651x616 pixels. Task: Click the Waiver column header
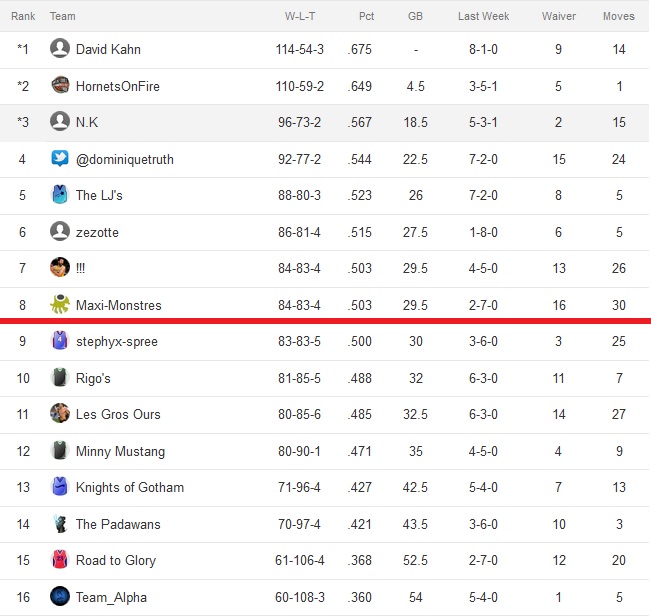[x=558, y=16]
